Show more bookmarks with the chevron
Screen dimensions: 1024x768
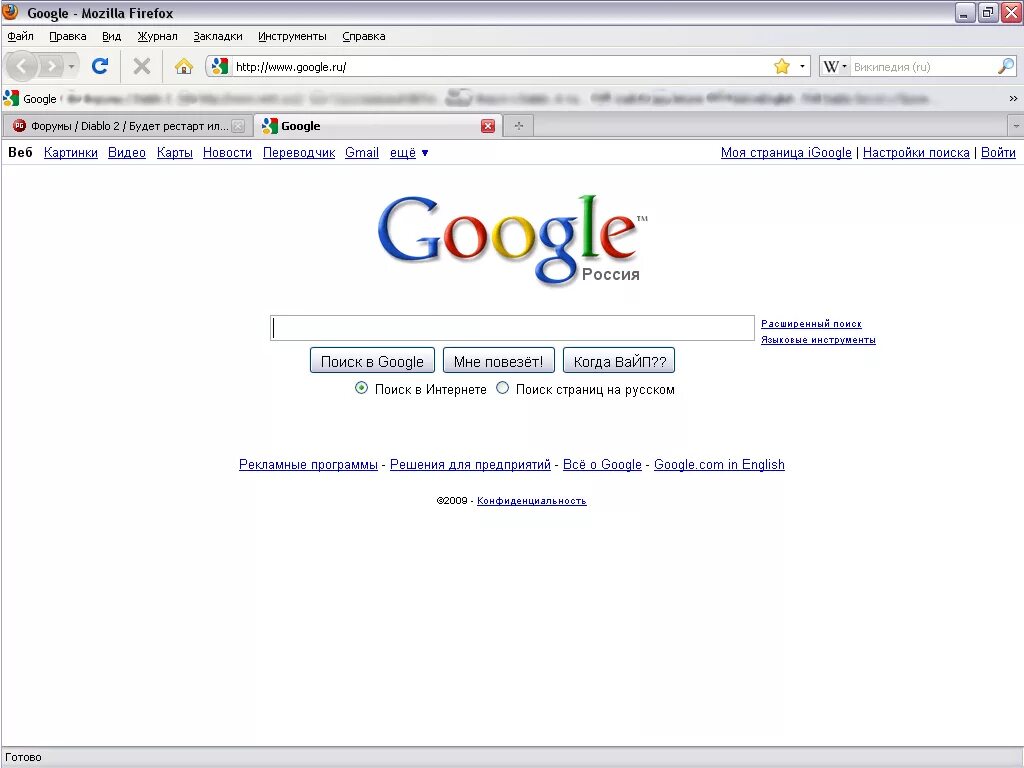1013,99
